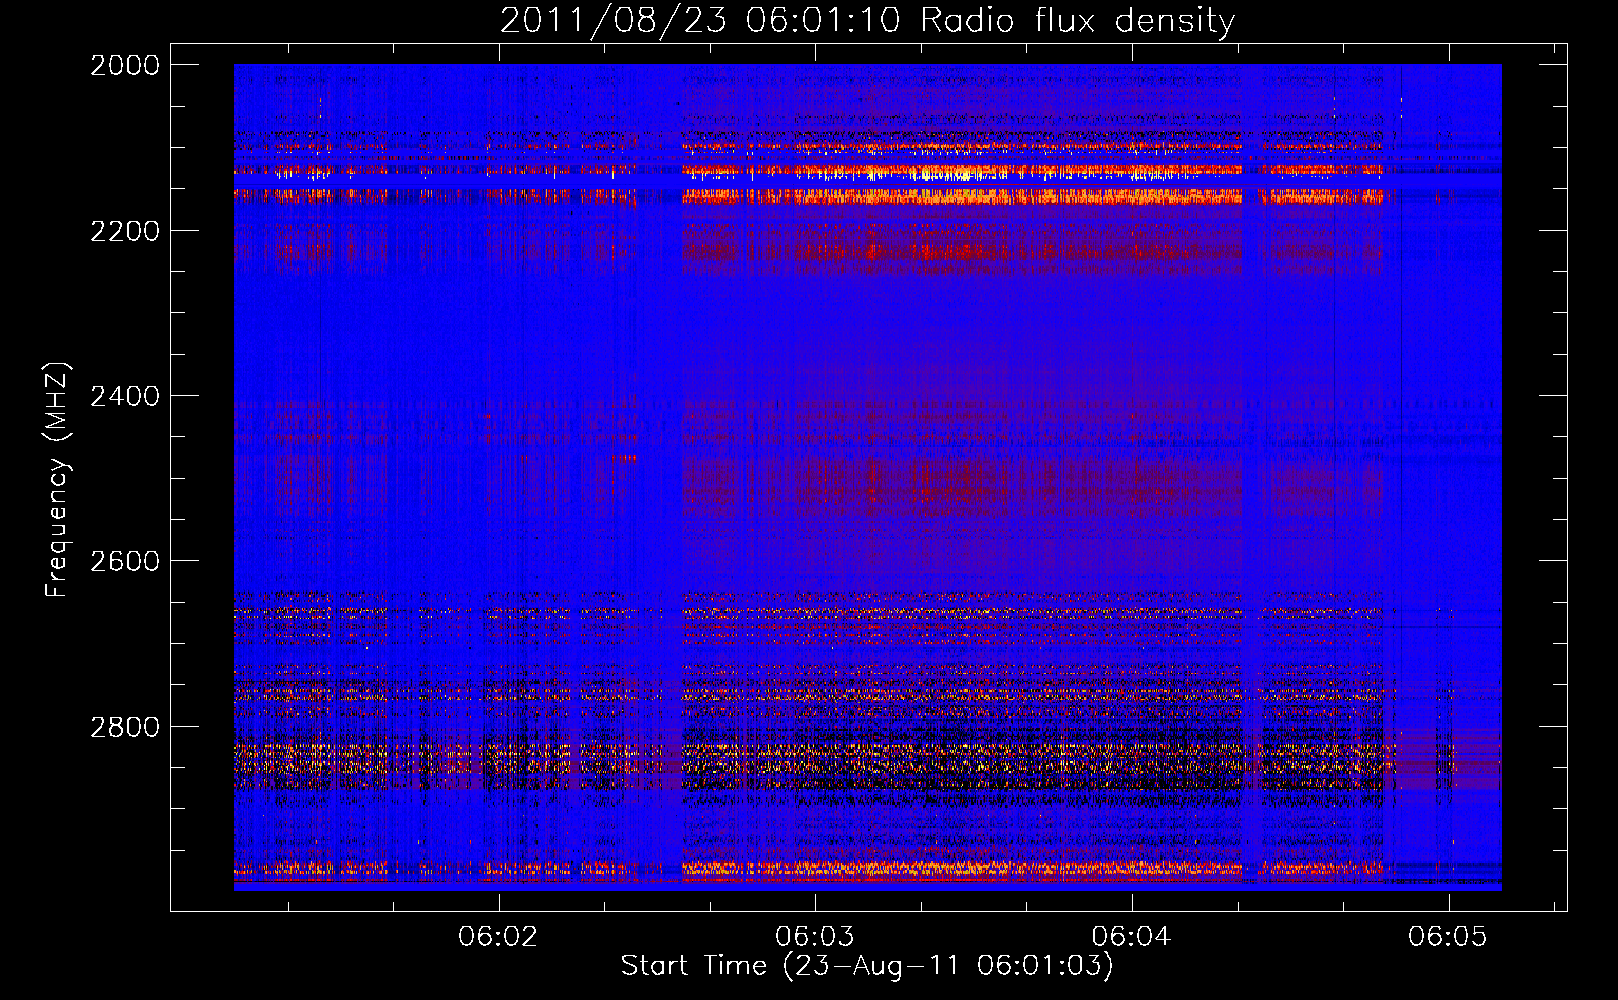The height and width of the screenshot is (1000, 1618).
Task: Click the 06:05 time tick label
Action: [1448, 936]
